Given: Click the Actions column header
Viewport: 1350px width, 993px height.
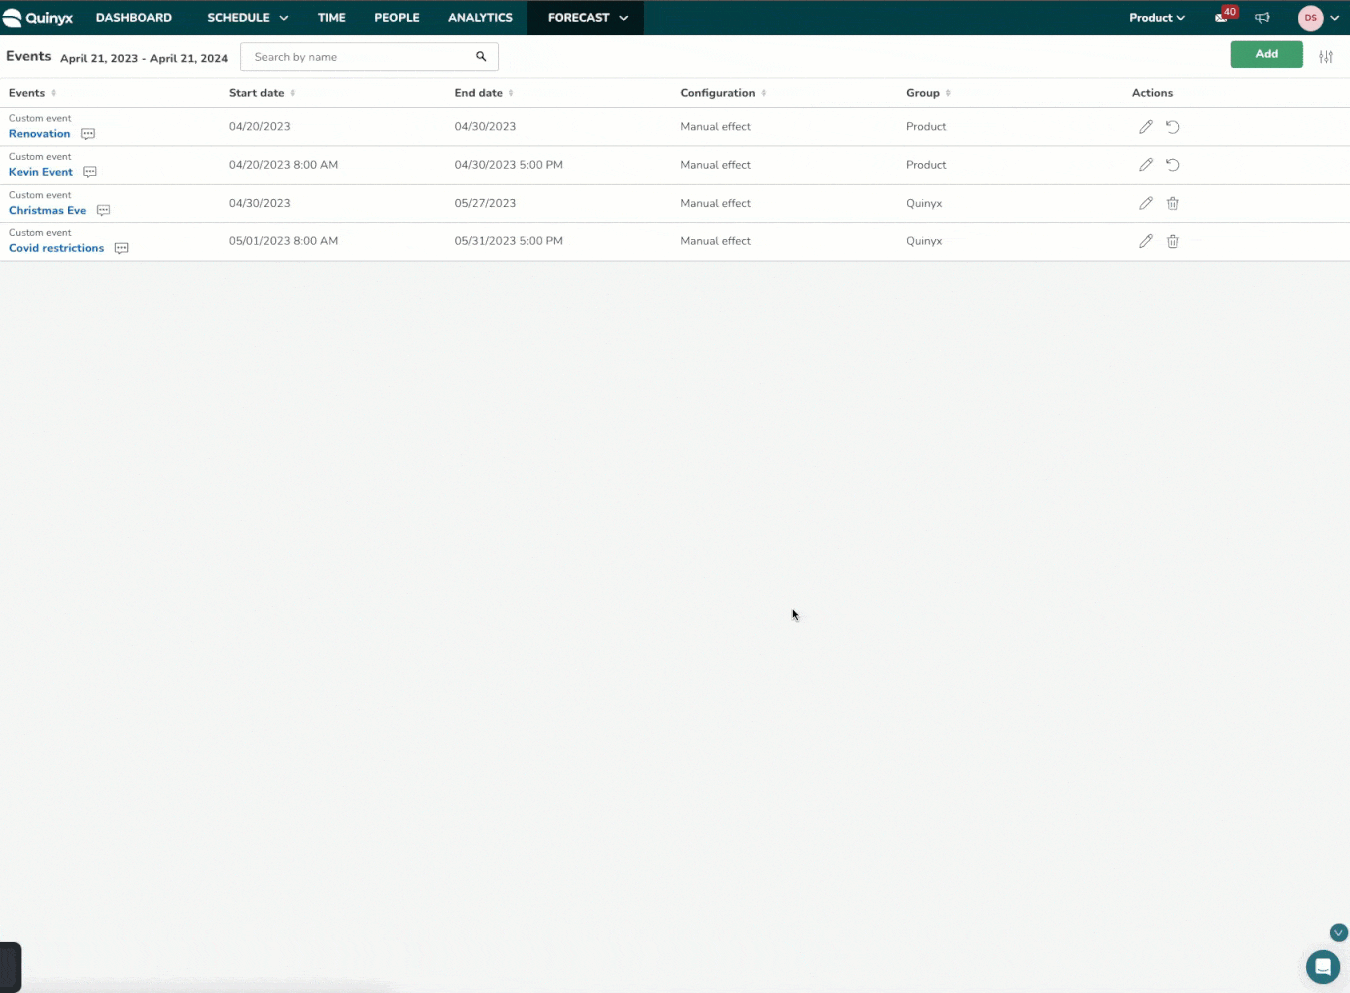Looking at the screenshot, I should pyautogui.click(x=1152, y=93).
